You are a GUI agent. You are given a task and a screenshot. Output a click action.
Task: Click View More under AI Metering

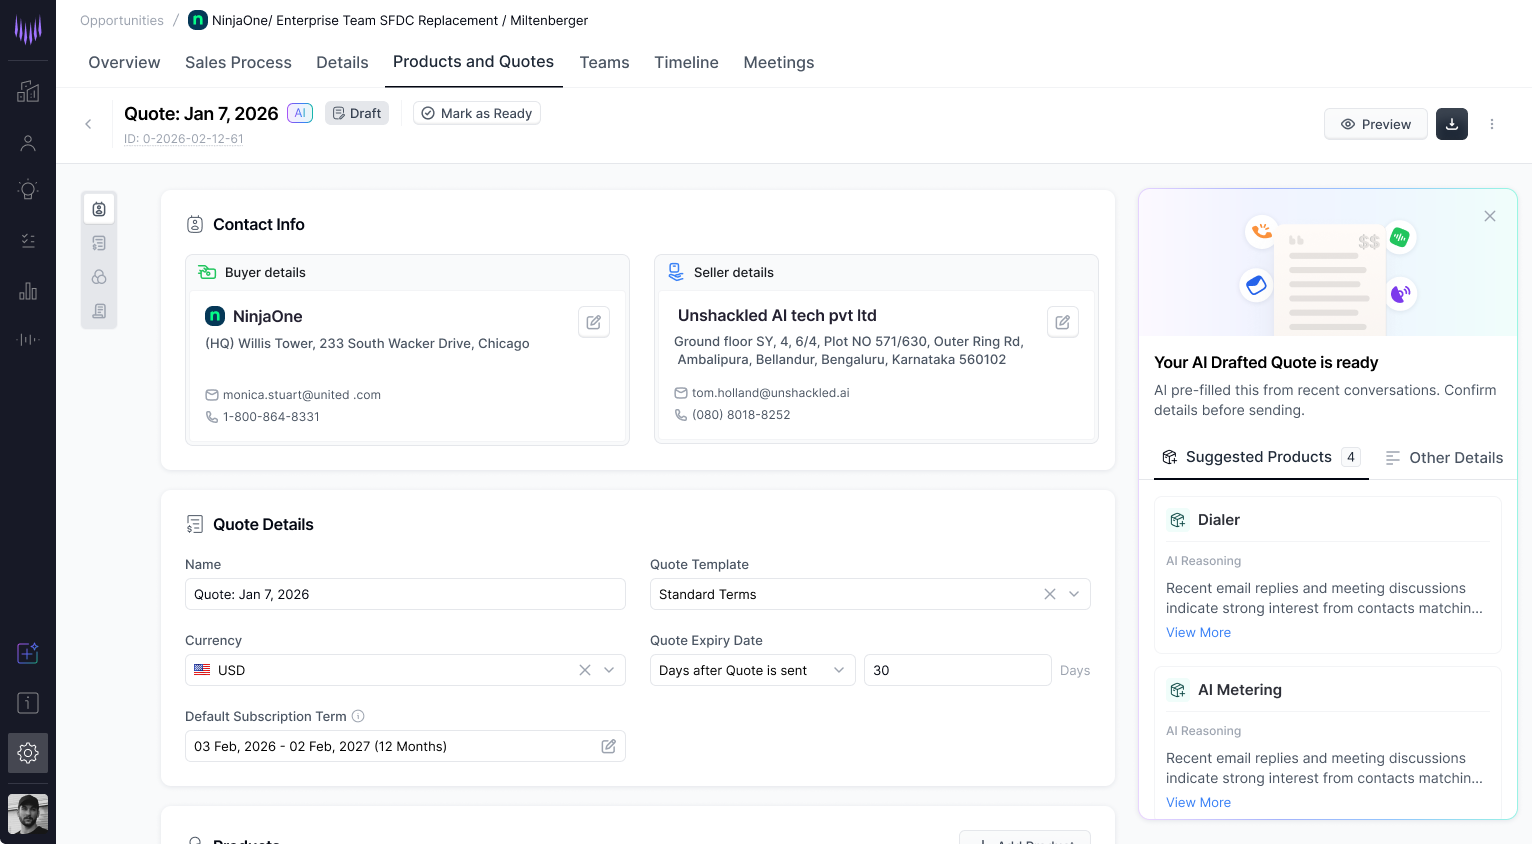pyautogui.click(x=1198, y=803)
